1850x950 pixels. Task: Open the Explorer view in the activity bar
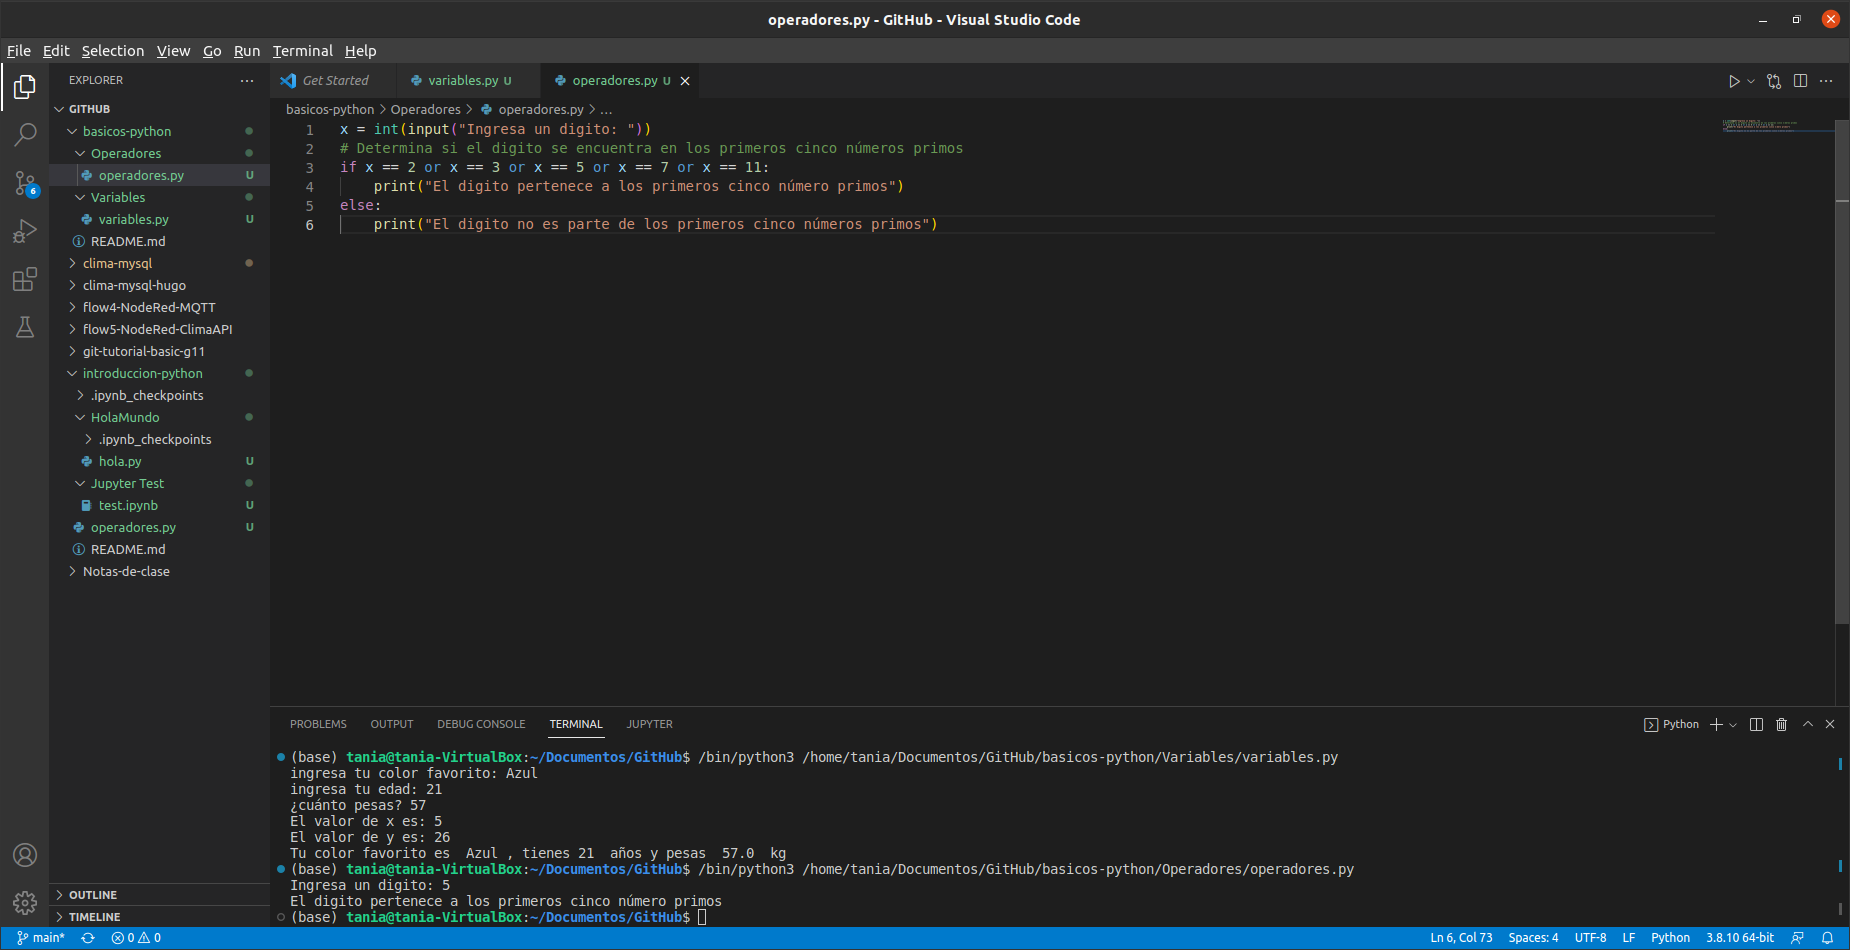25,87
